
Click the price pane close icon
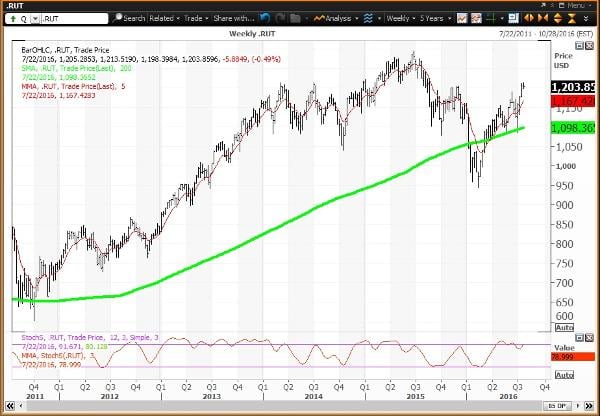(x=589, y=46)
